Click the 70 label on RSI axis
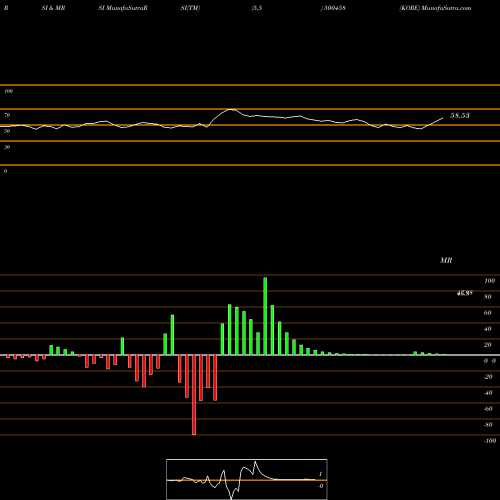The image size is (500, 500). (x=7, y=115)
